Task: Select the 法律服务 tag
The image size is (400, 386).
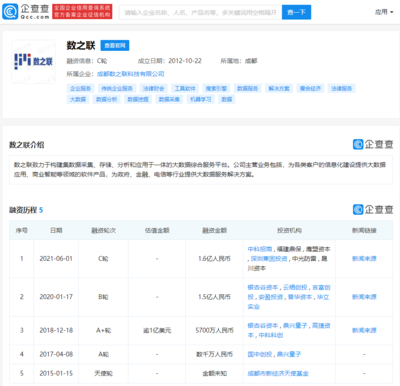Action: tap(342, 88)
